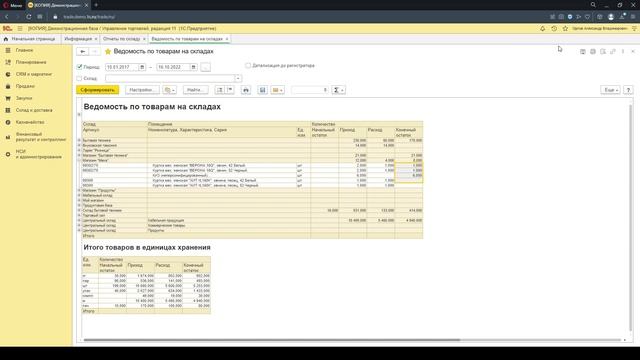Click the Сформировать button

tap(98, 90)
